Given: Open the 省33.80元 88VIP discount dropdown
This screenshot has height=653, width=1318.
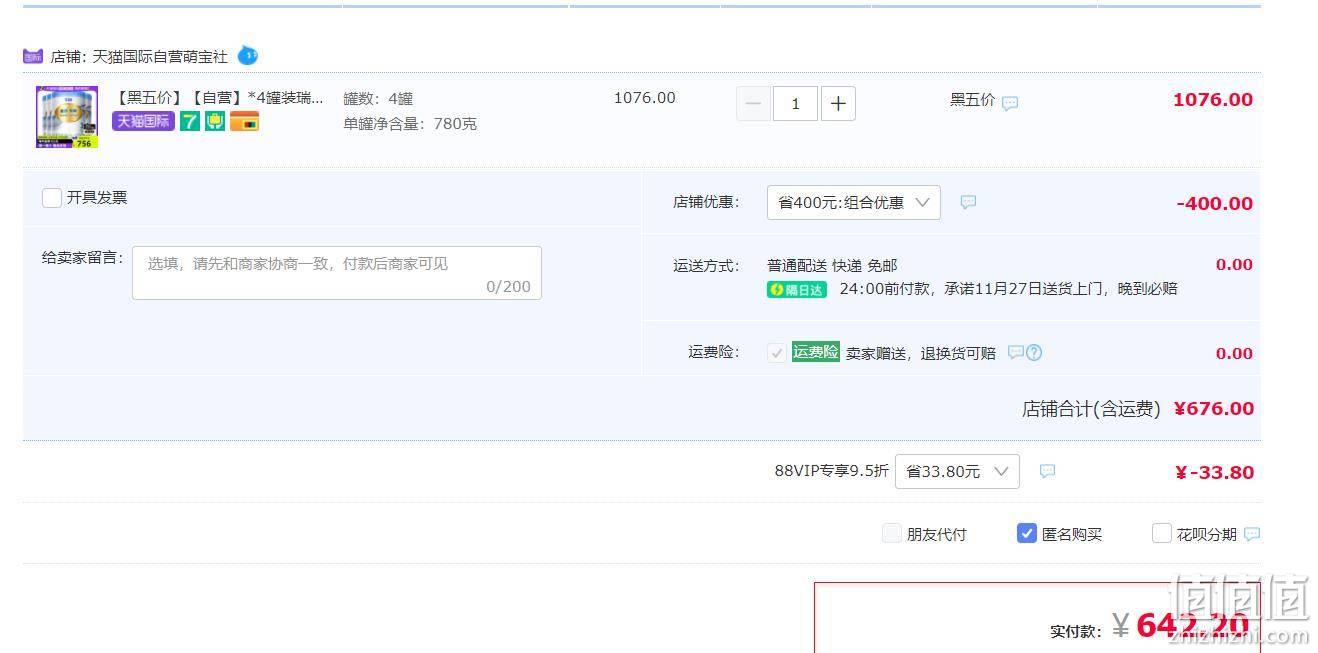Looking at the screenshot, I should (x=957, y=471).
